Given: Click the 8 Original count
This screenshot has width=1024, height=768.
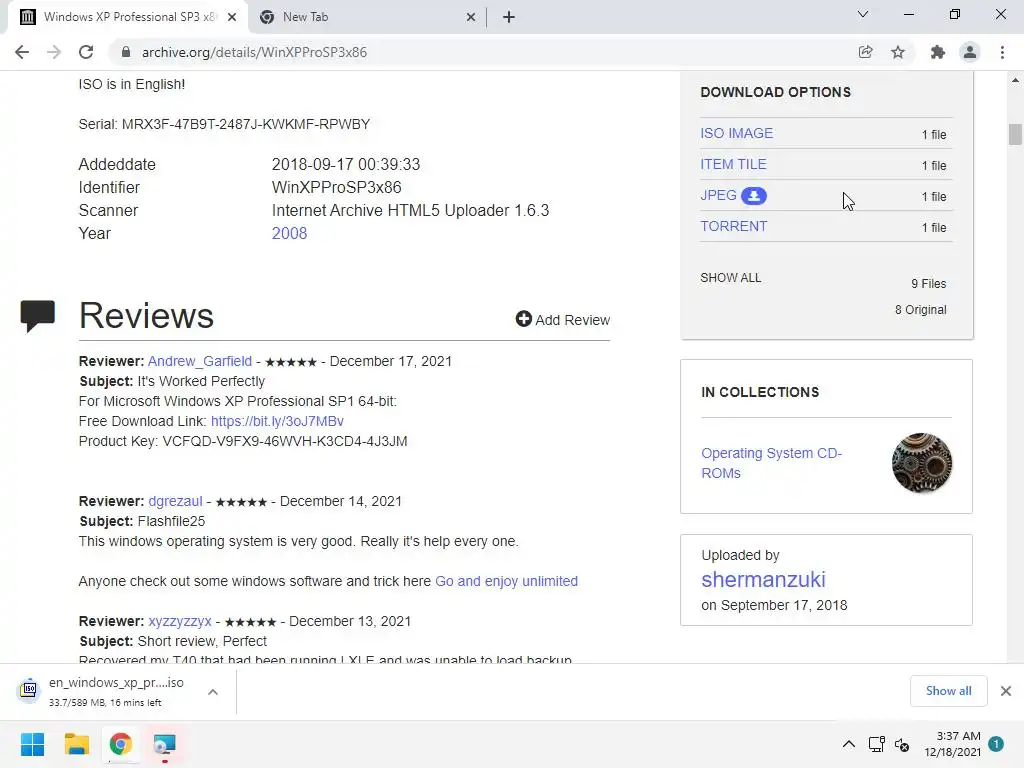Looking at the screenshot, I should click(x=920, y=310).
